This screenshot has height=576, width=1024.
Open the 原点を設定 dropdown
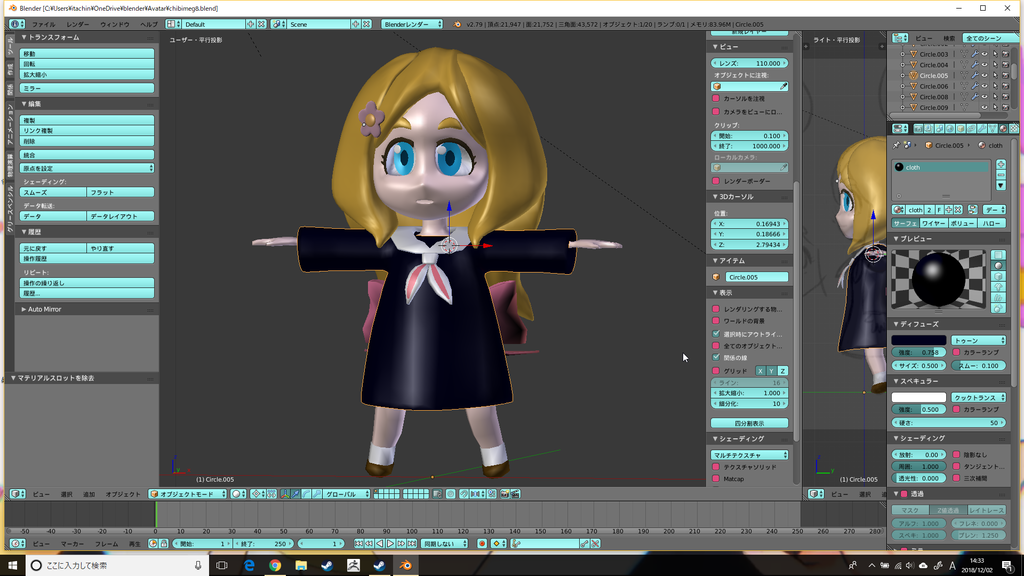87,168
